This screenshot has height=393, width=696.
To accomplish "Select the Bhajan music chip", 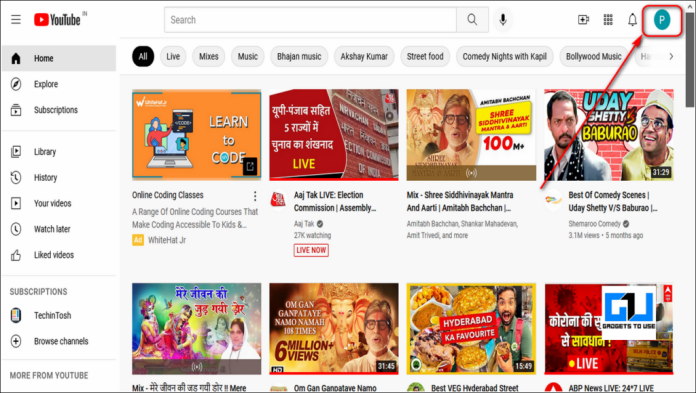I will click(299, 56).
